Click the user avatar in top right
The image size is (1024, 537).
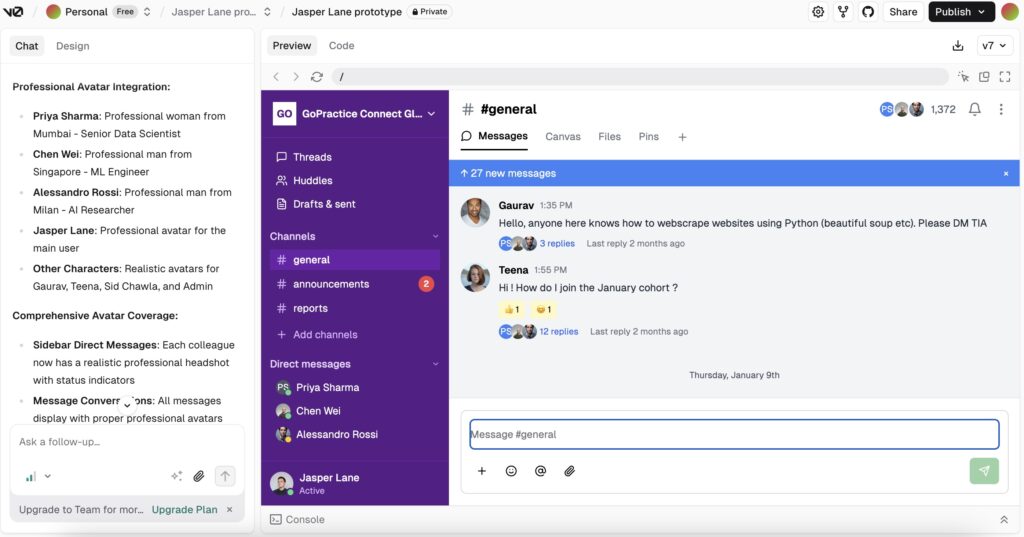tap(1010, 12)
